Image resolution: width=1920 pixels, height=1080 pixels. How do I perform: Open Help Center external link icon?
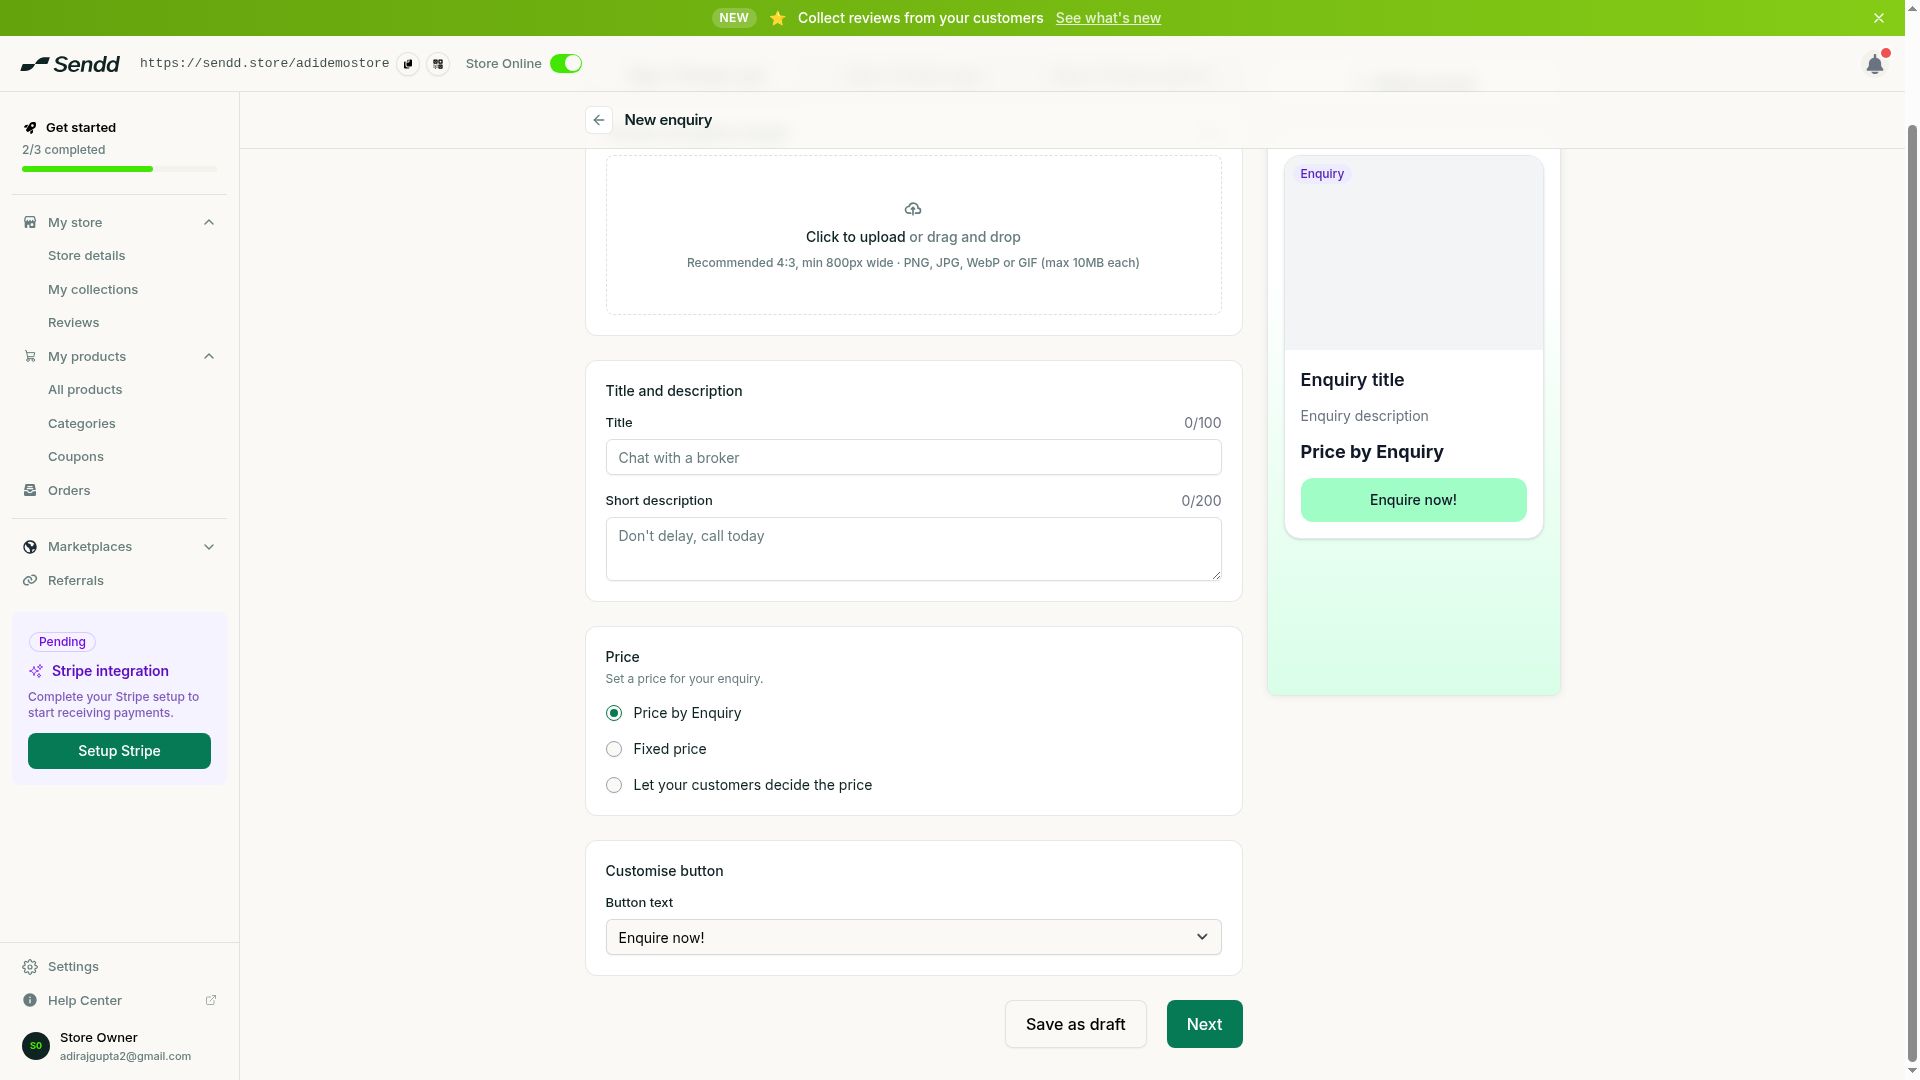pos(211,1000)
